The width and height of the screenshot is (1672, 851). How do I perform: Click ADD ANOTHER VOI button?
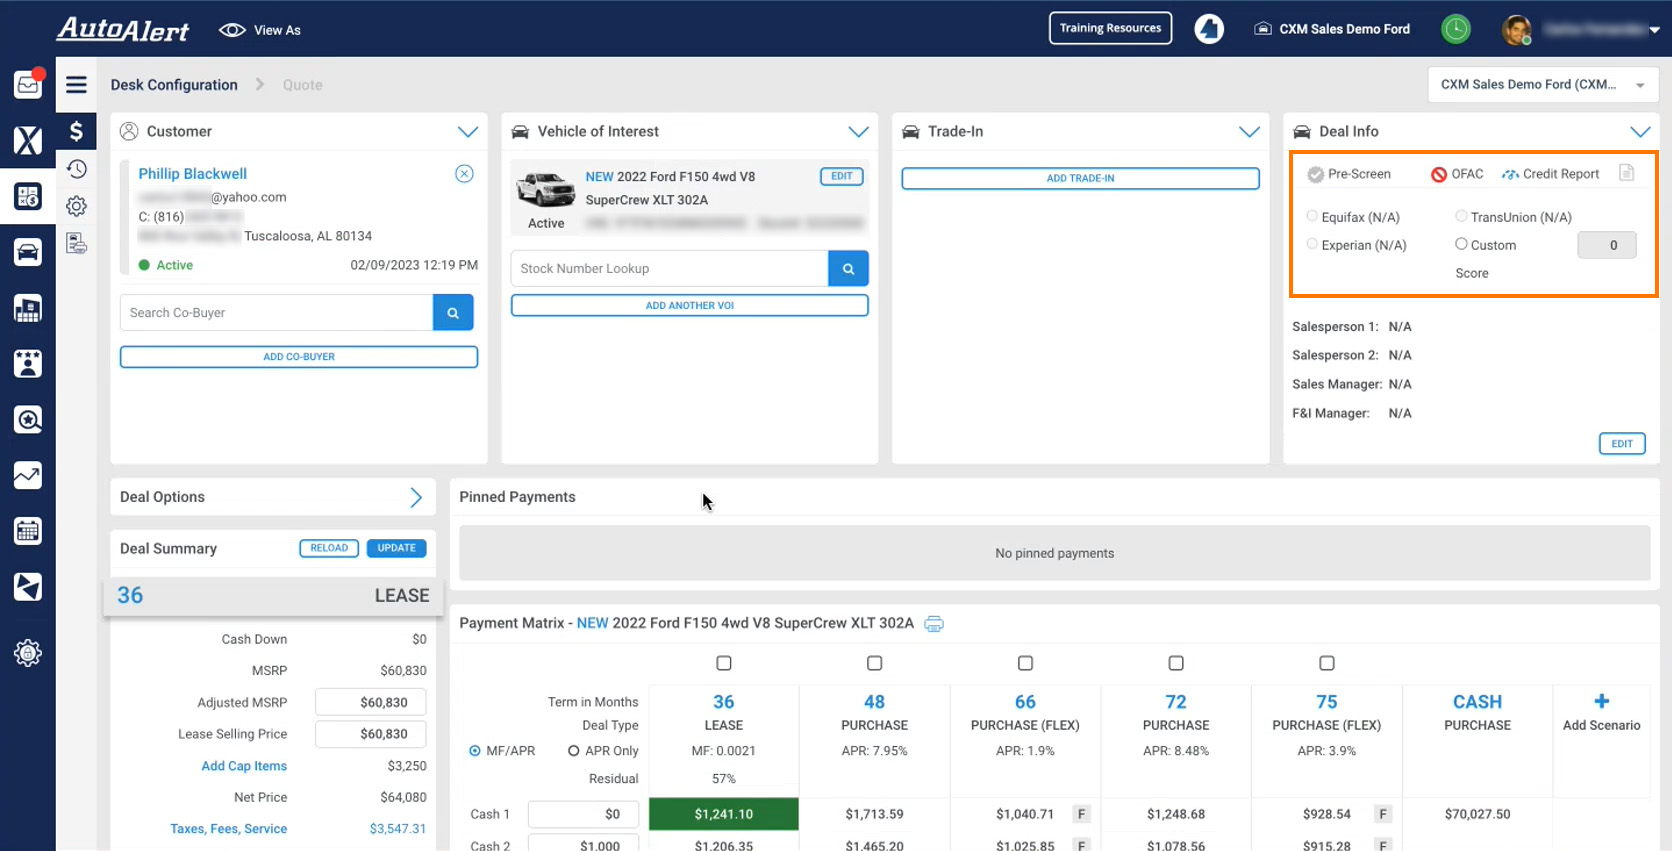[x=690, y=306]
